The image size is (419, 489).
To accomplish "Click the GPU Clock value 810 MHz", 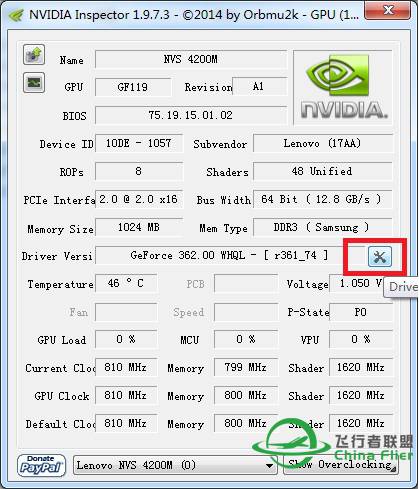I will tap(126, 395).
